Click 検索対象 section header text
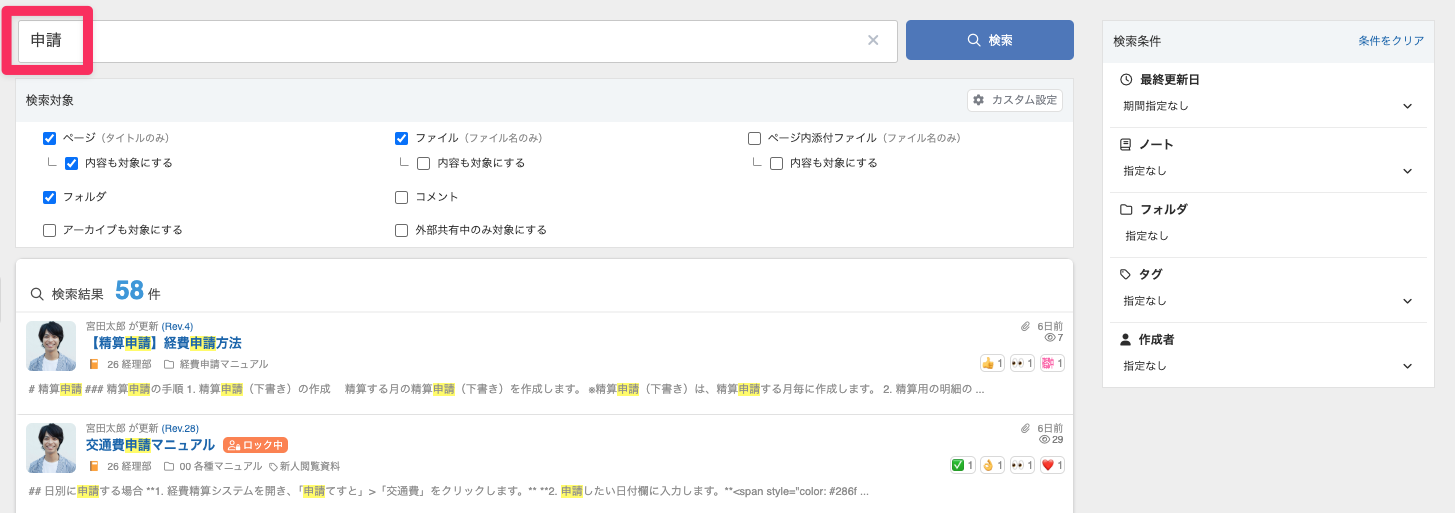The image size is (1455, 513). coord(50,101)
